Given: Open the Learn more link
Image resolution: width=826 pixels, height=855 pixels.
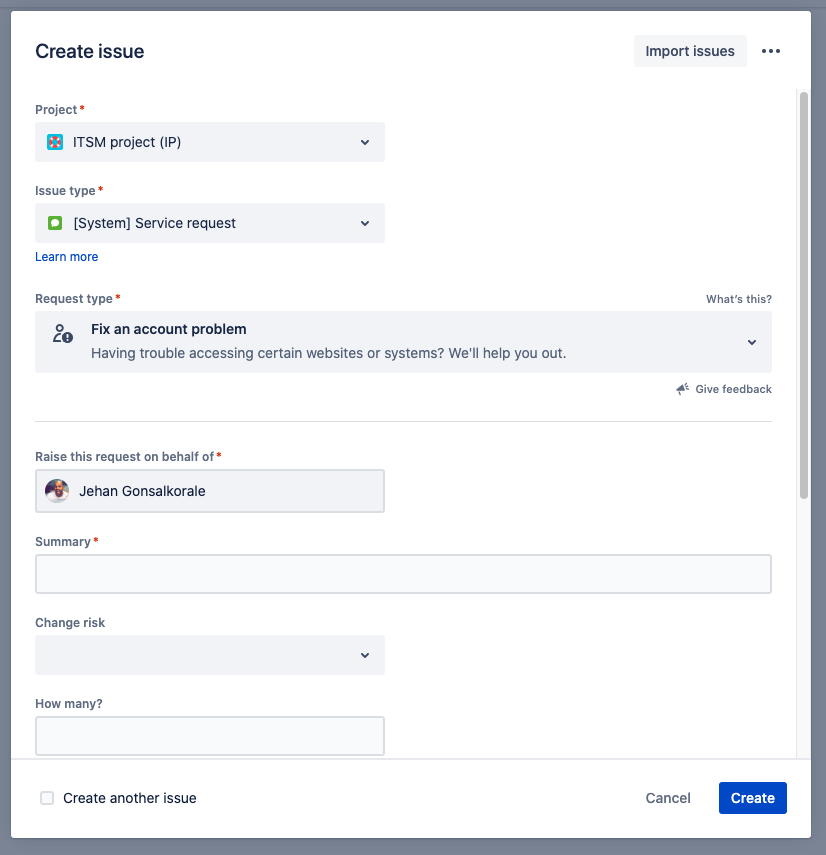Looking at the screenshot, I should (67, 257).
